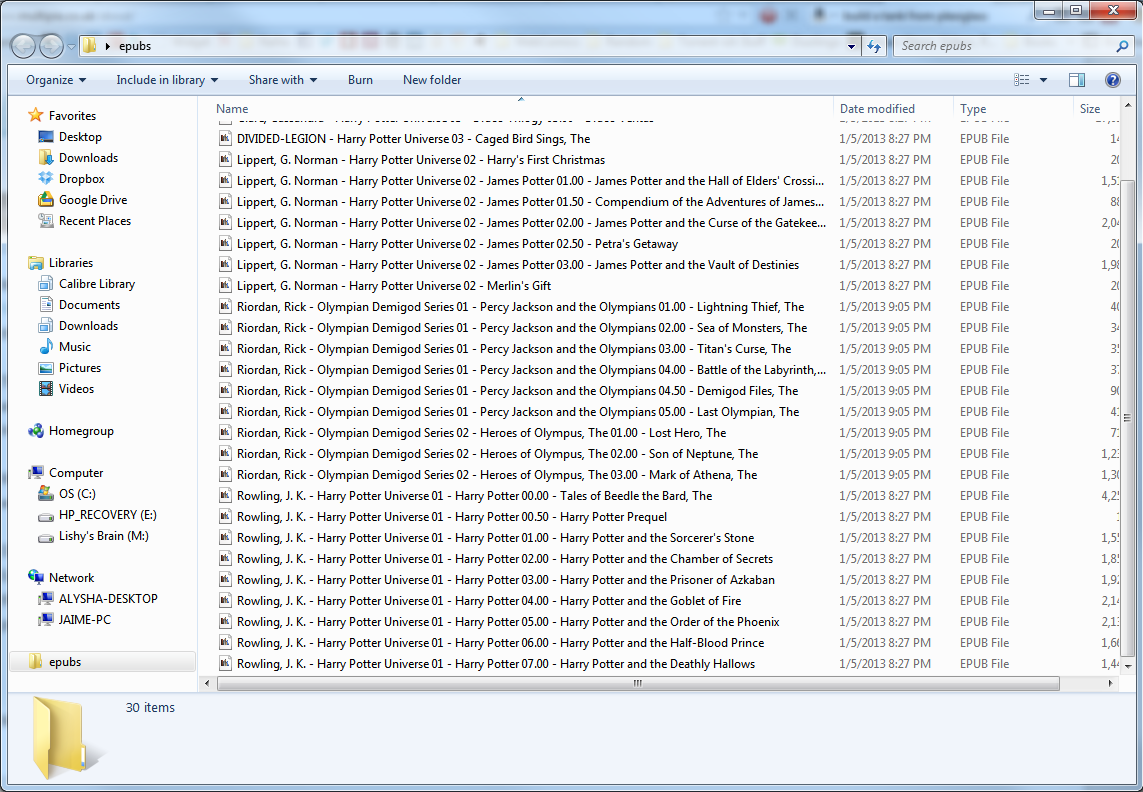Viewport: 1143px width, 792px height.
Task: Select Favorites in the navigation pane
Action: pyautogui.click(x=72, y=115)
